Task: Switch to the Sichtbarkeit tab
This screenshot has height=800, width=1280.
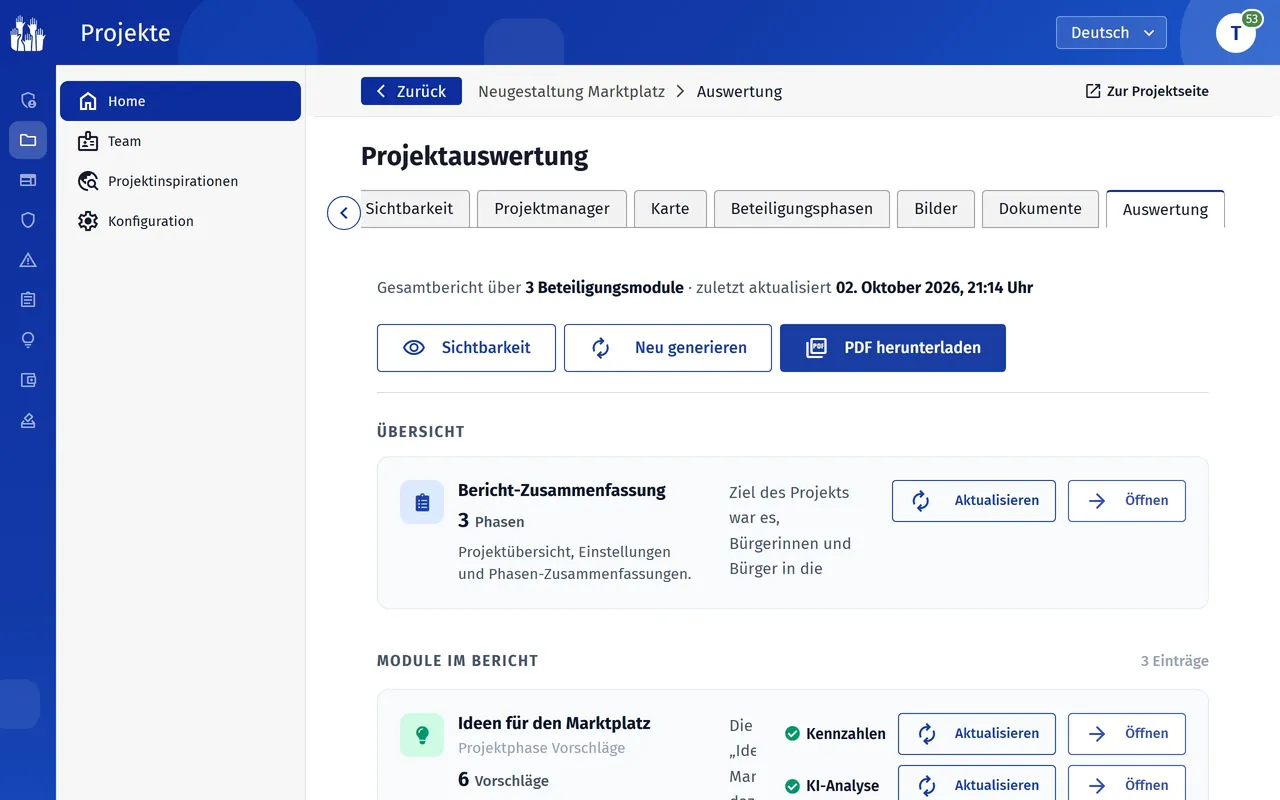Action: (x=414, y=209)
